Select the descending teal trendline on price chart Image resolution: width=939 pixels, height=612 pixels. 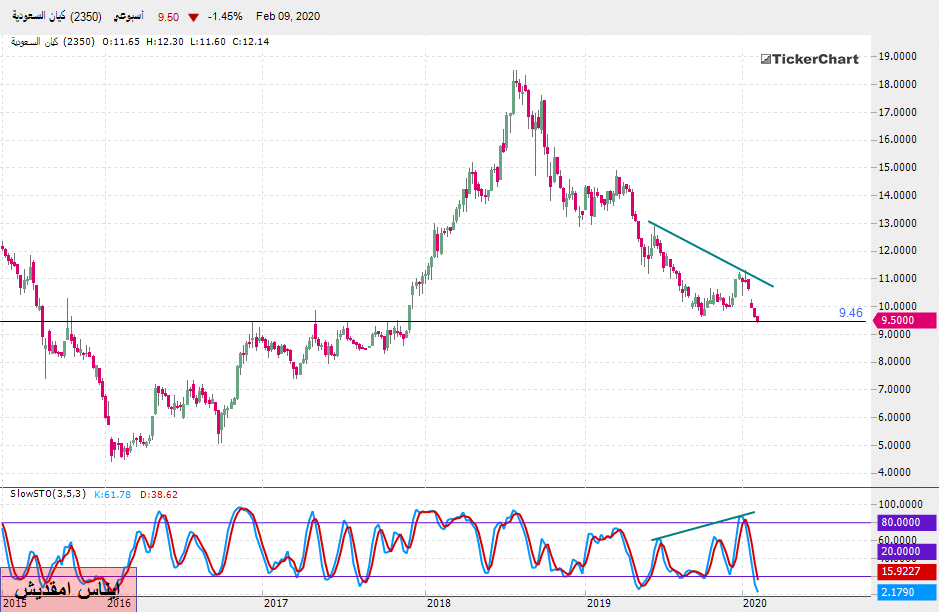coord(710,254)
